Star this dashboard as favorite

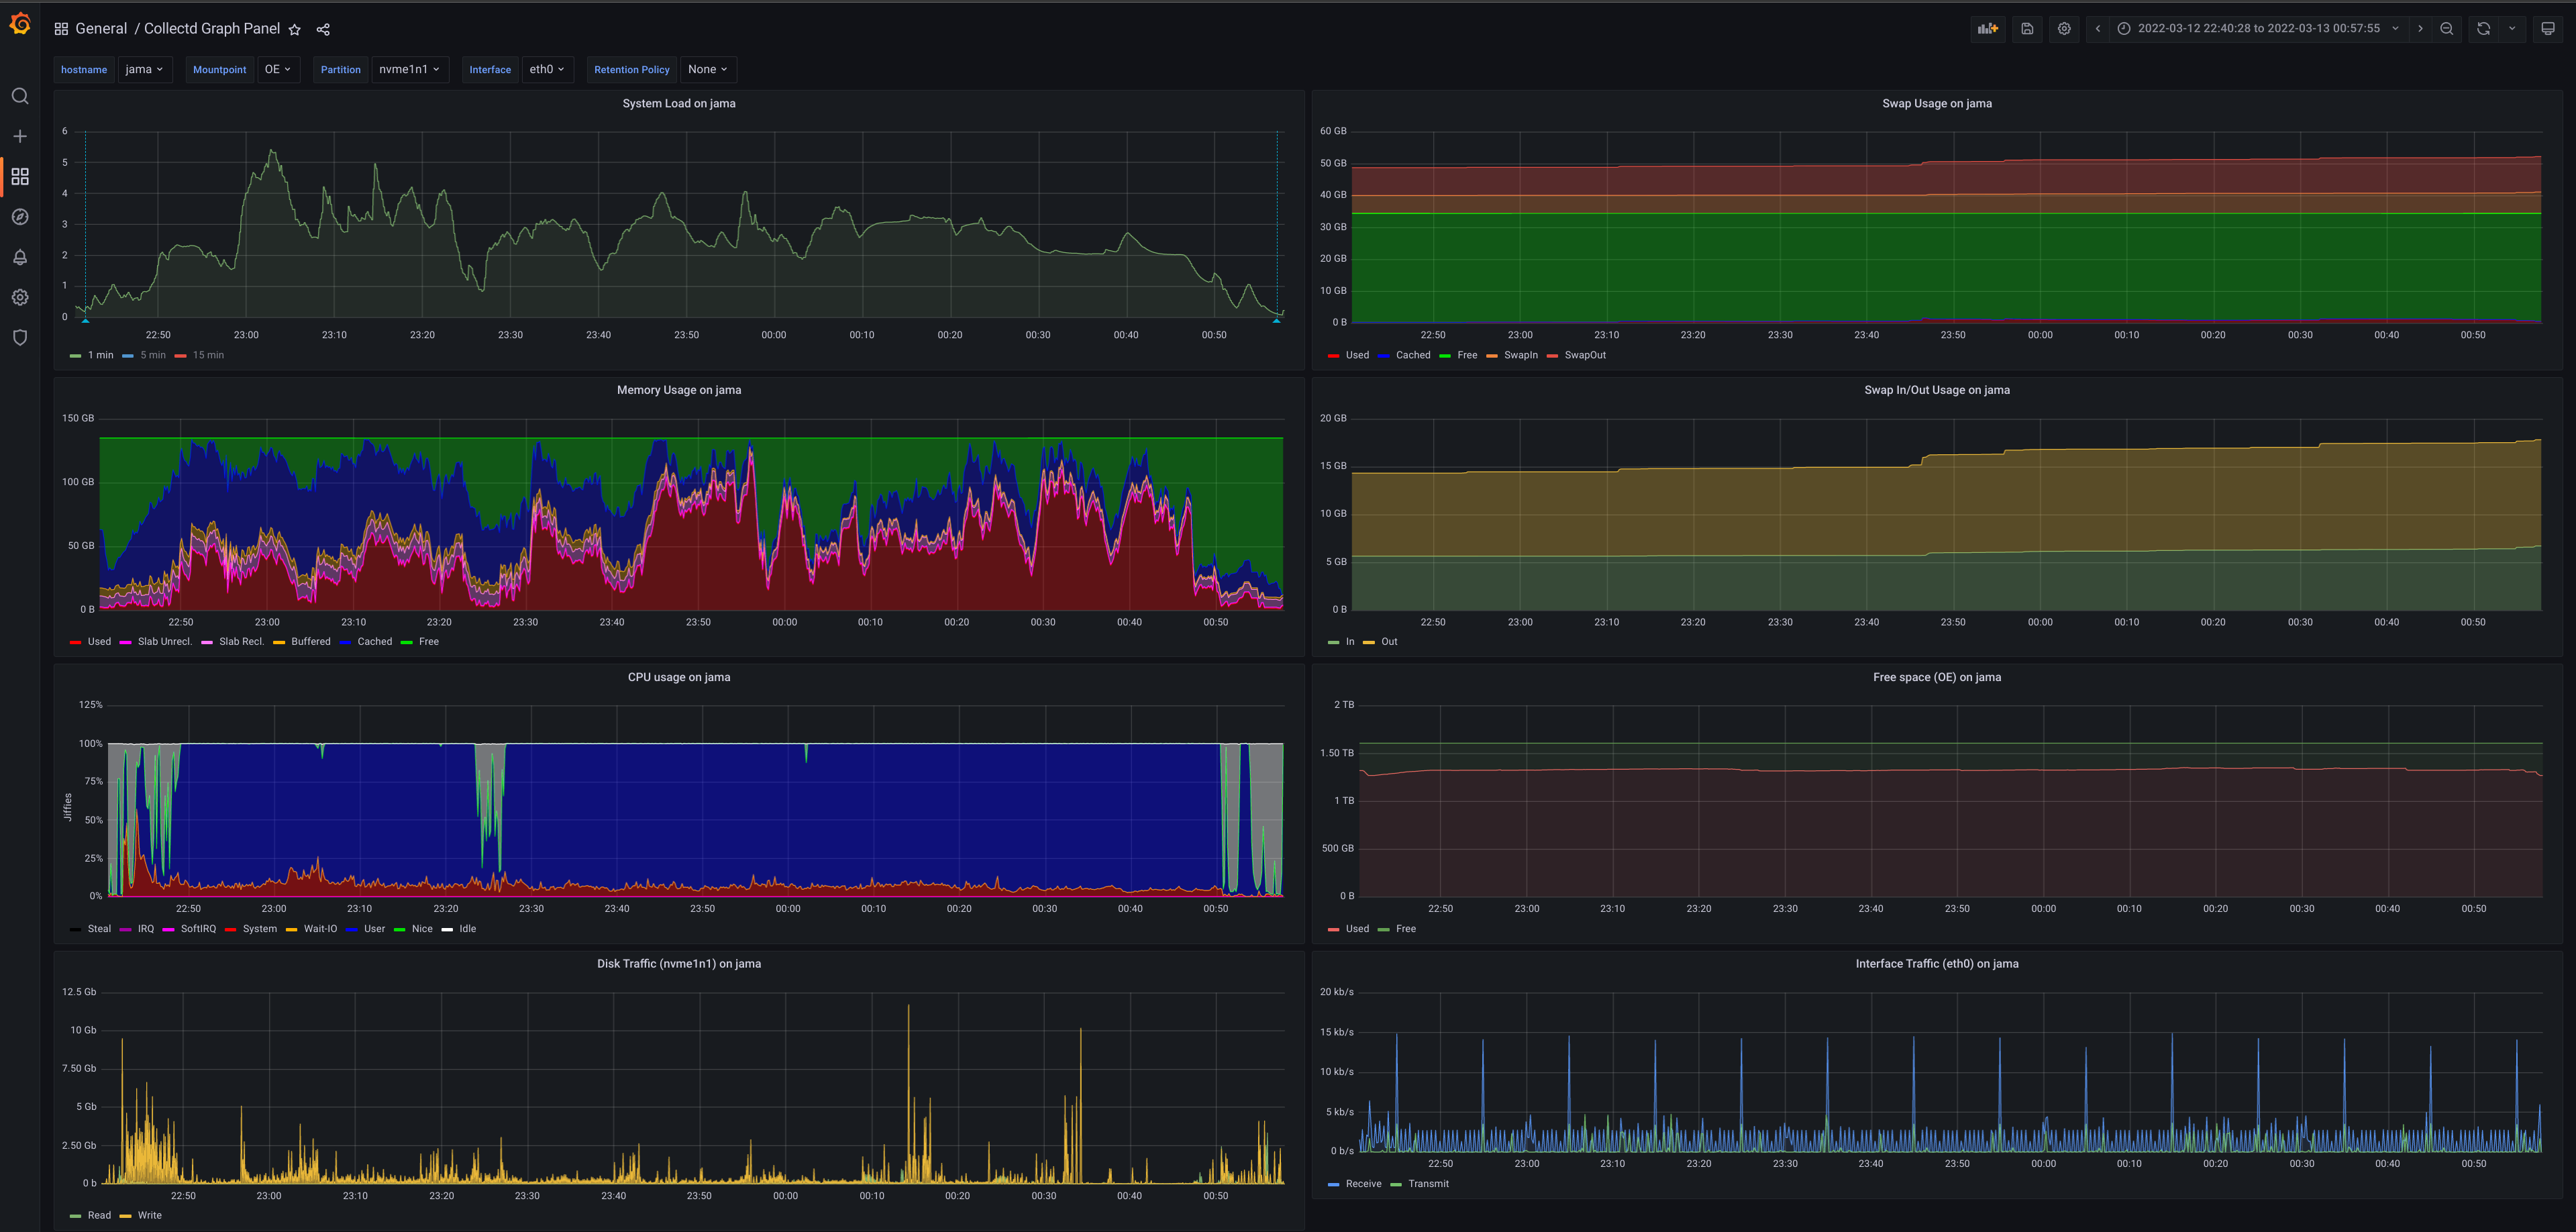294,29
